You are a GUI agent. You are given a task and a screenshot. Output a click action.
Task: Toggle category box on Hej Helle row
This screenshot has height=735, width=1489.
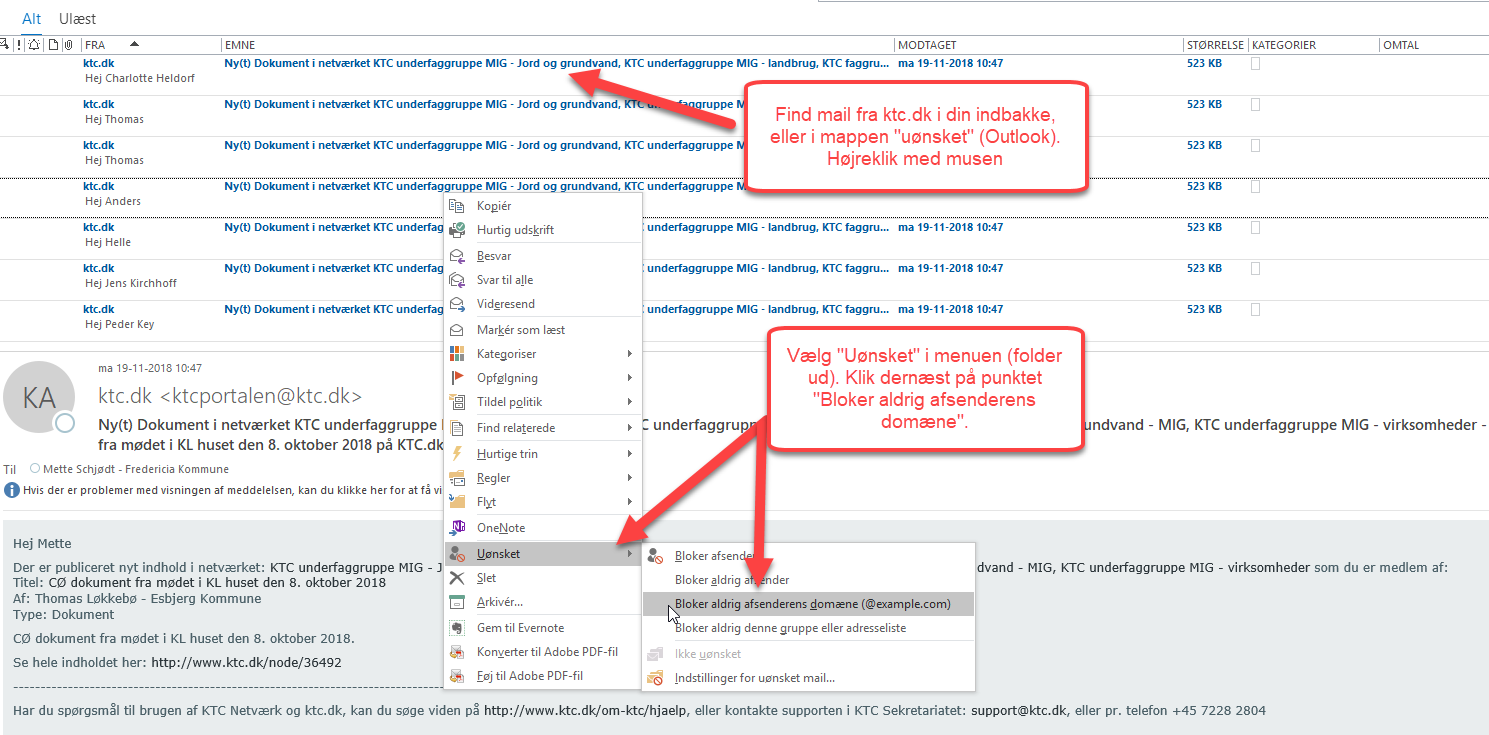(x=1256, y=227)
